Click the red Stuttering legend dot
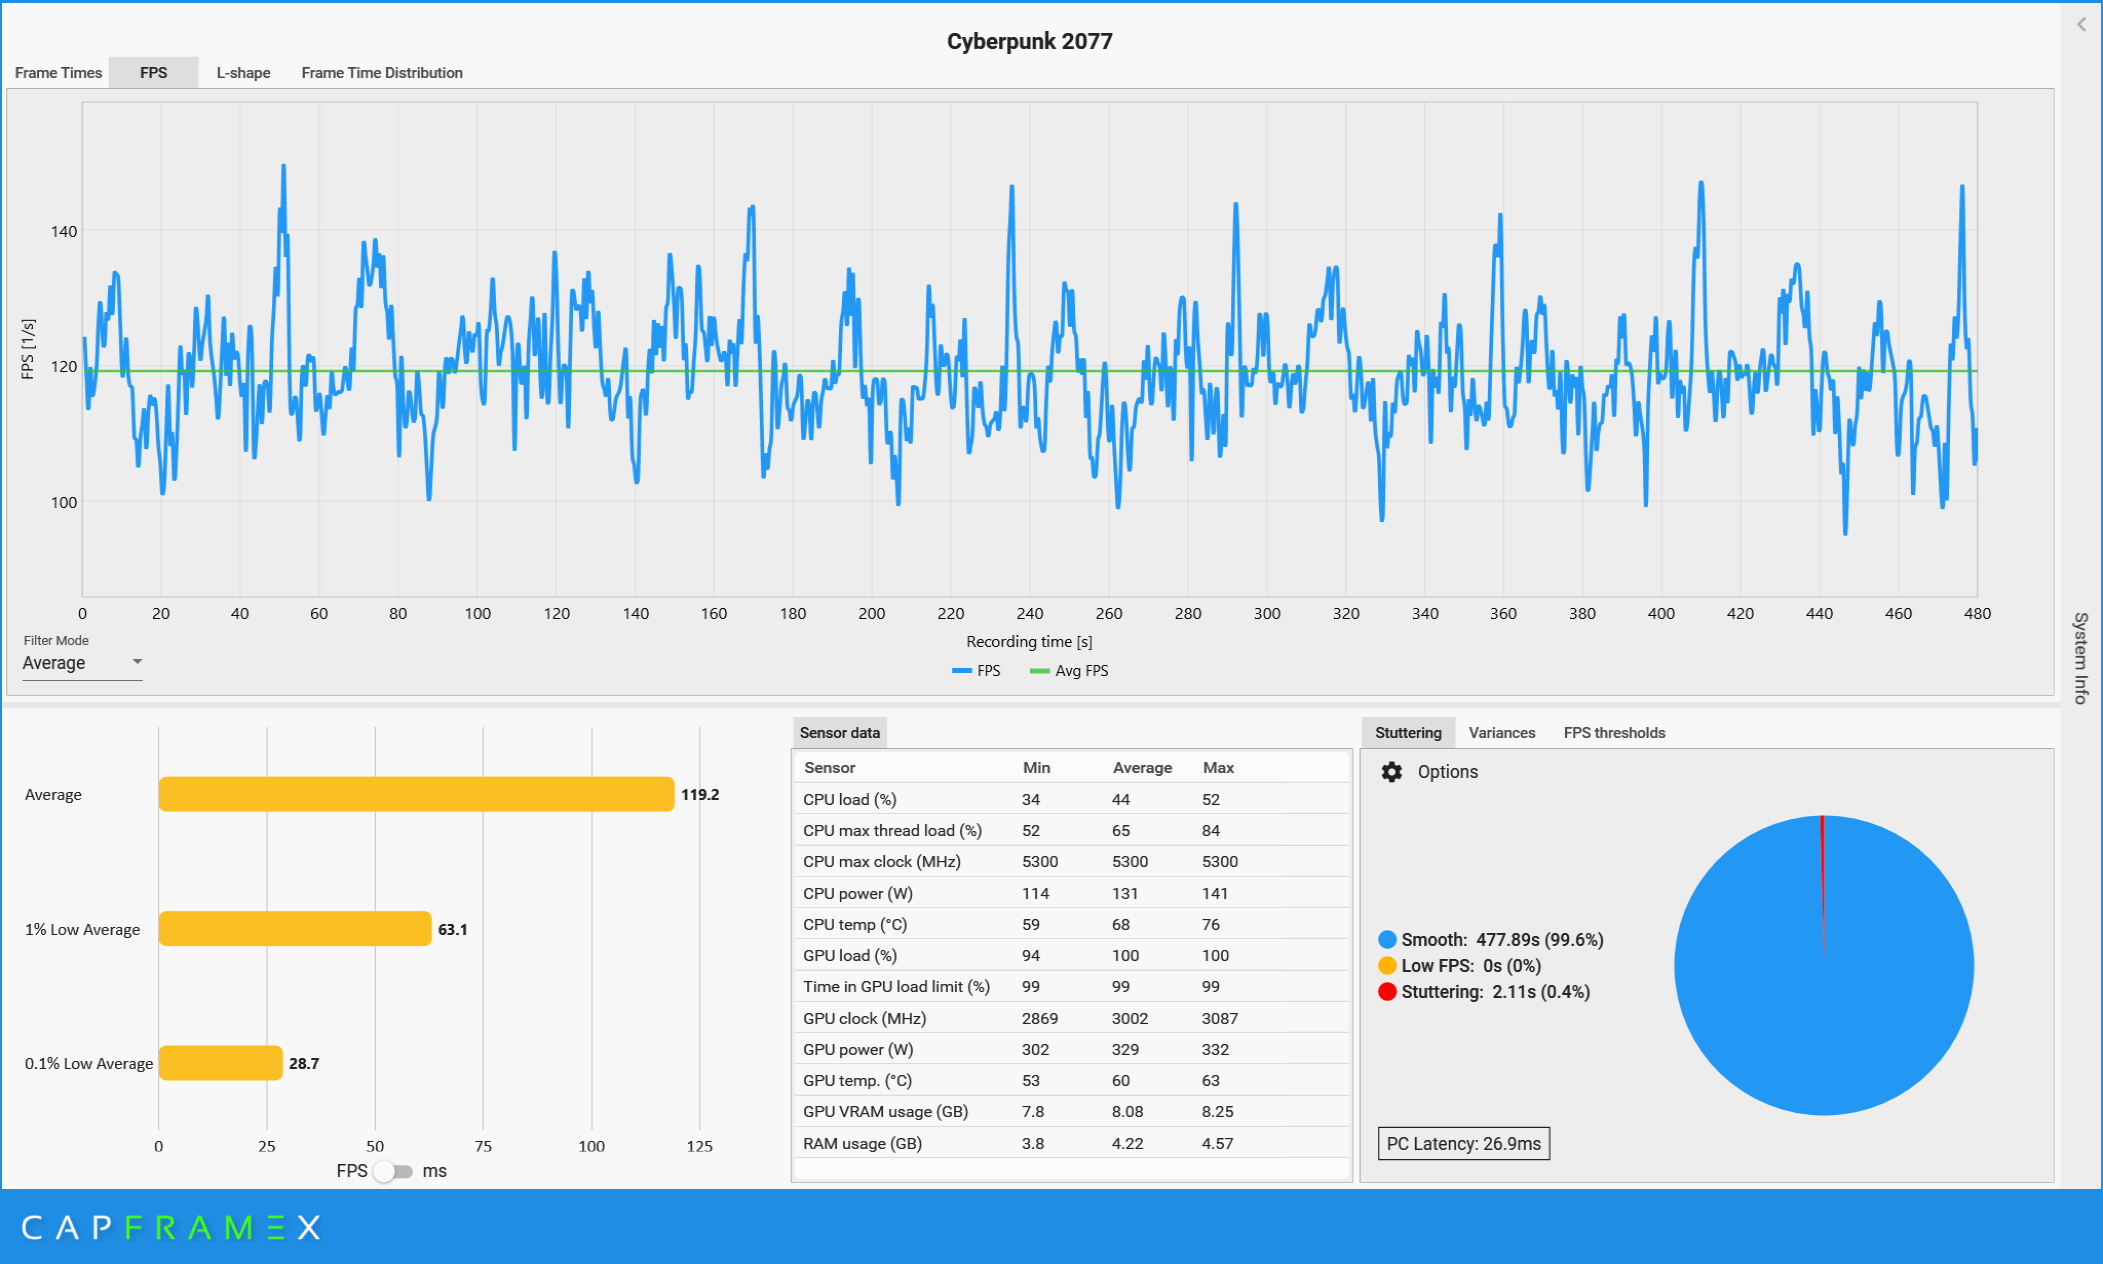Screen dimensions: 2103x1264 (1387, 992)
